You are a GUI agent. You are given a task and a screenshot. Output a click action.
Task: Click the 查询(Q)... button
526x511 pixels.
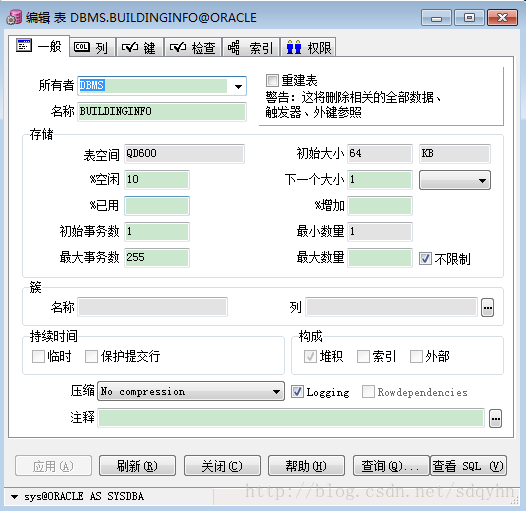391,466
